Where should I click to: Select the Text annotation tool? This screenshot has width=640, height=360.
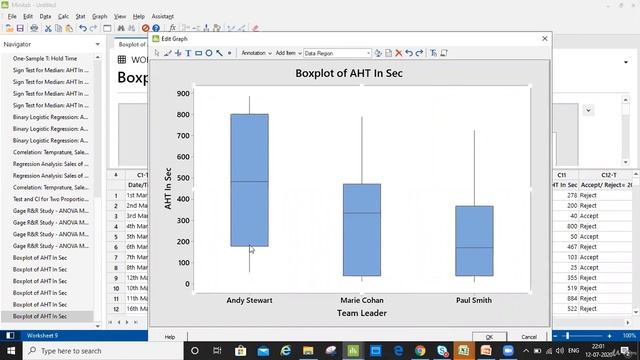point(188,53)
